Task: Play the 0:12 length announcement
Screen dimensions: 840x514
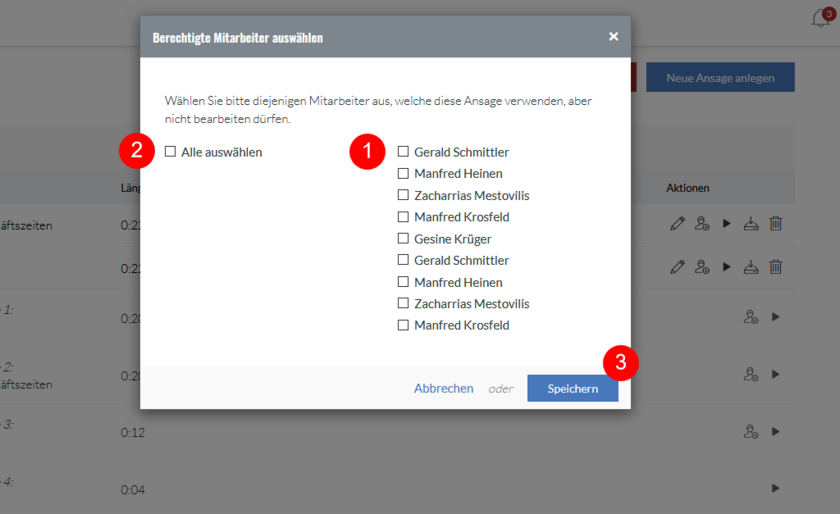Action: pos(775,431)
